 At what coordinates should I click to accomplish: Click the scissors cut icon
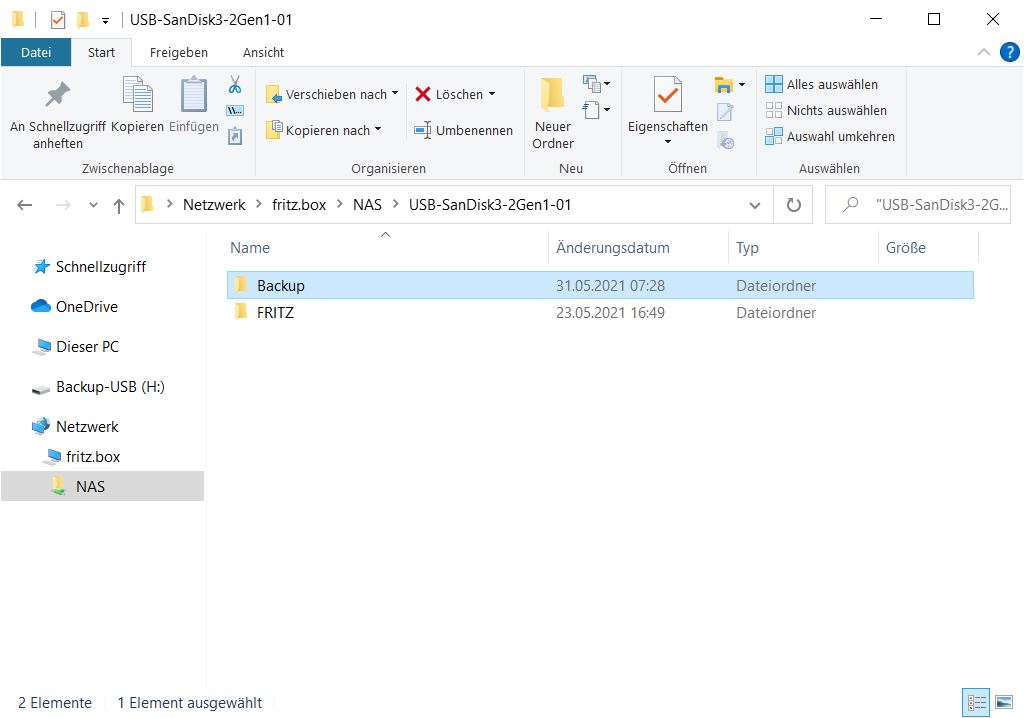tap(235, 85)
